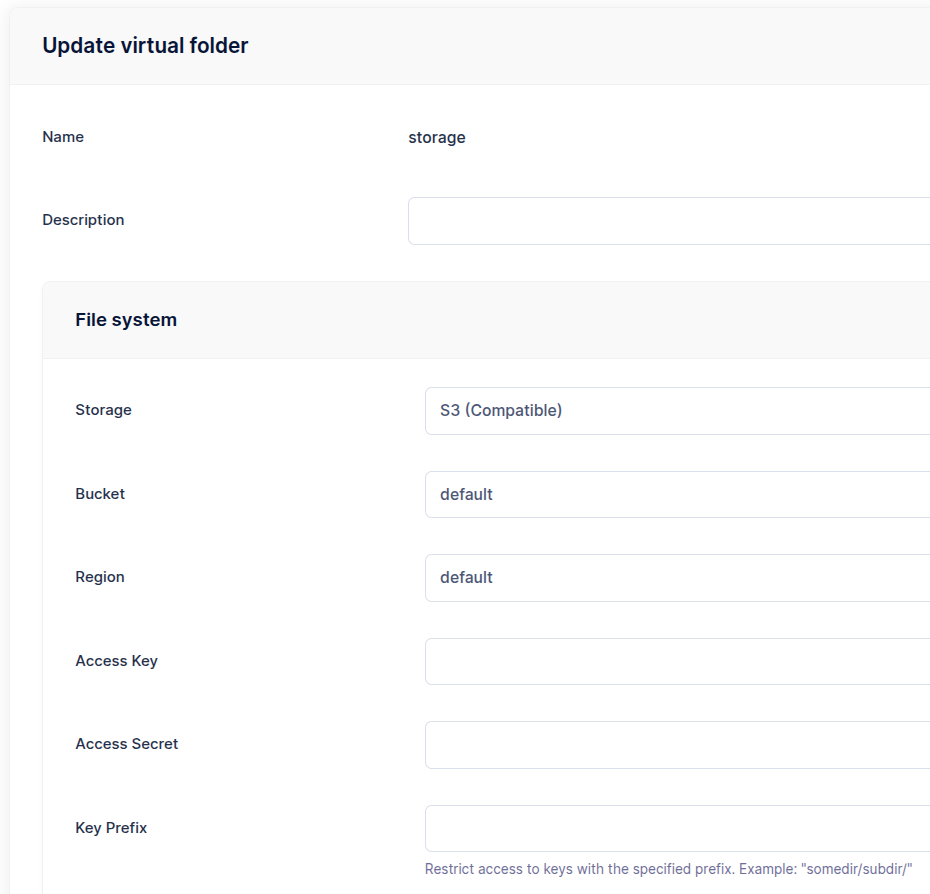Click the Access Secret label

click(126, 744)
